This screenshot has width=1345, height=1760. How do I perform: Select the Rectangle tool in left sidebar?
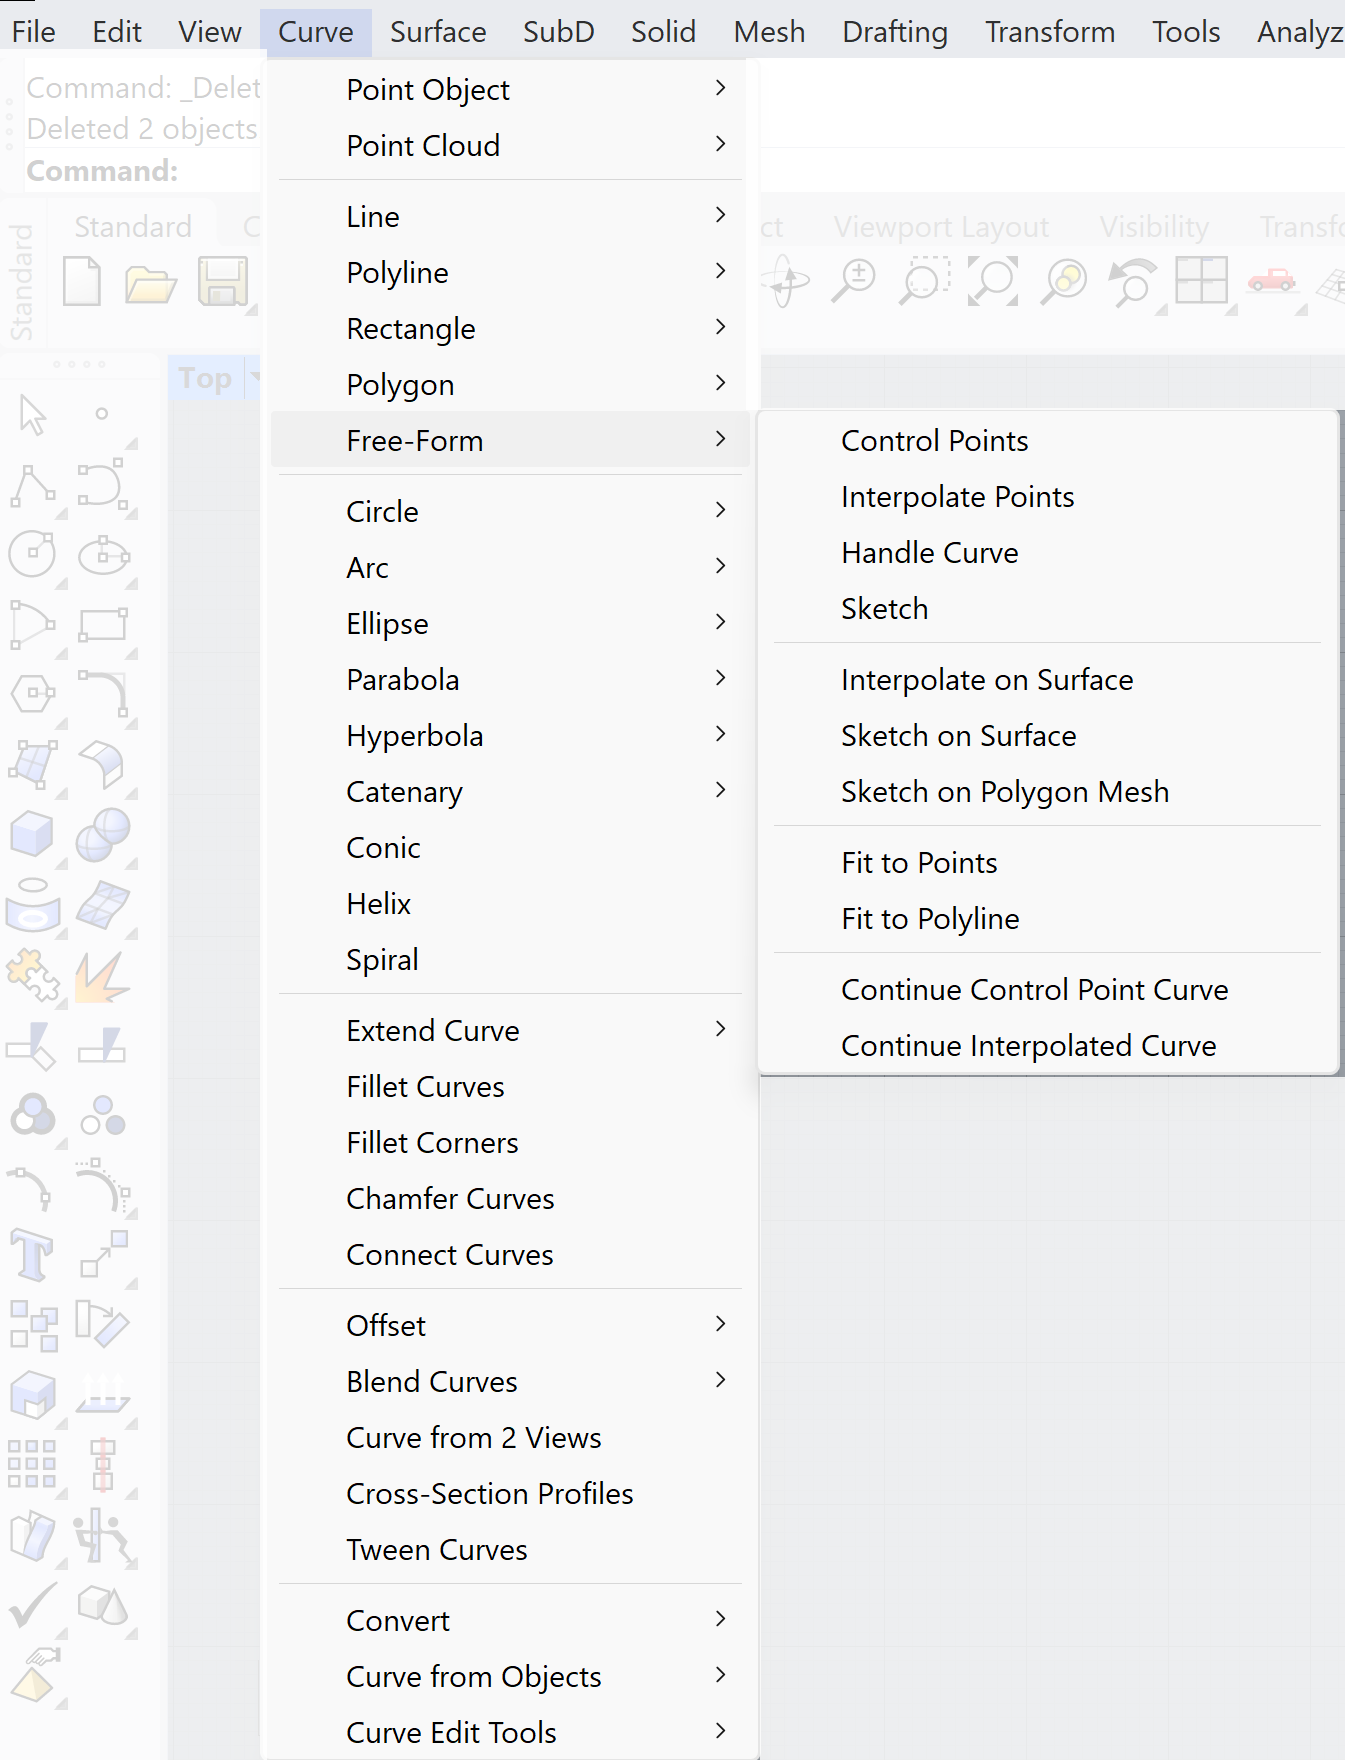pyautogui.click(x=103, y=624)
